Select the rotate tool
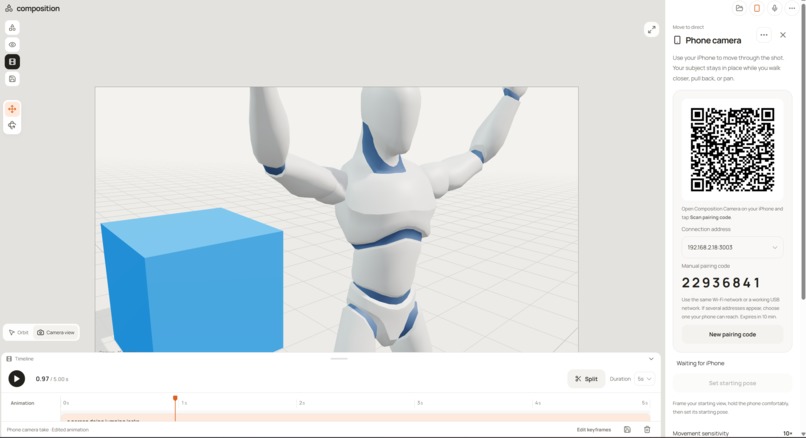The width and height of the screenshot is (806, 438). (x=12, y=125)
